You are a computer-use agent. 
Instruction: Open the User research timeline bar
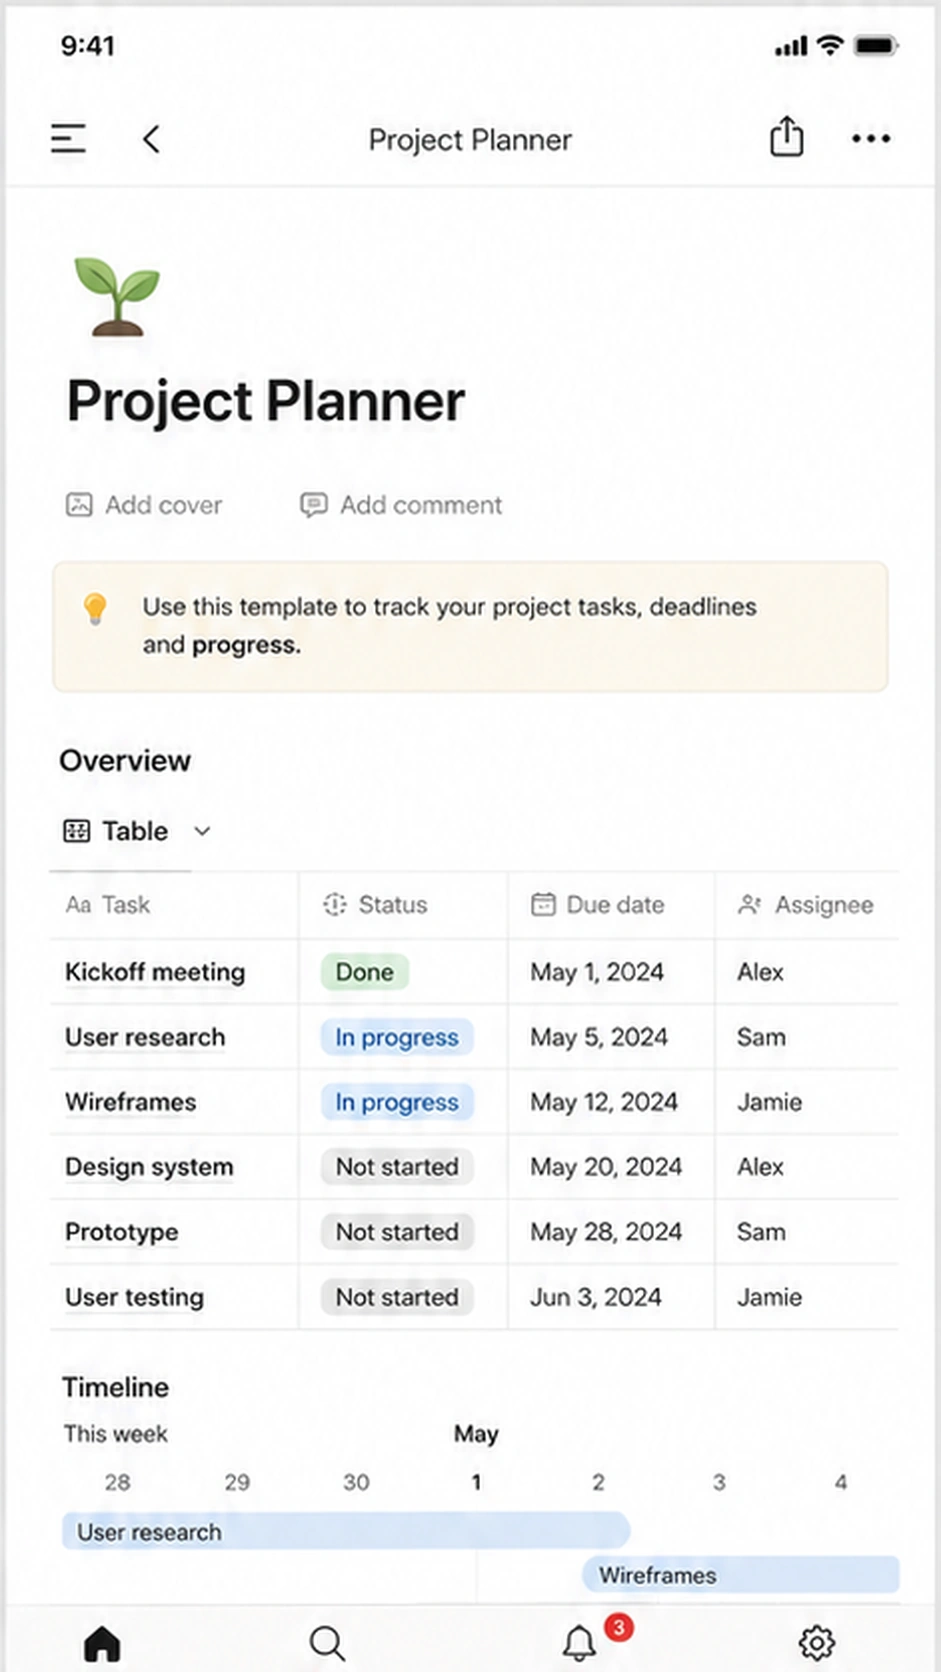click(x=346, y=1531)
